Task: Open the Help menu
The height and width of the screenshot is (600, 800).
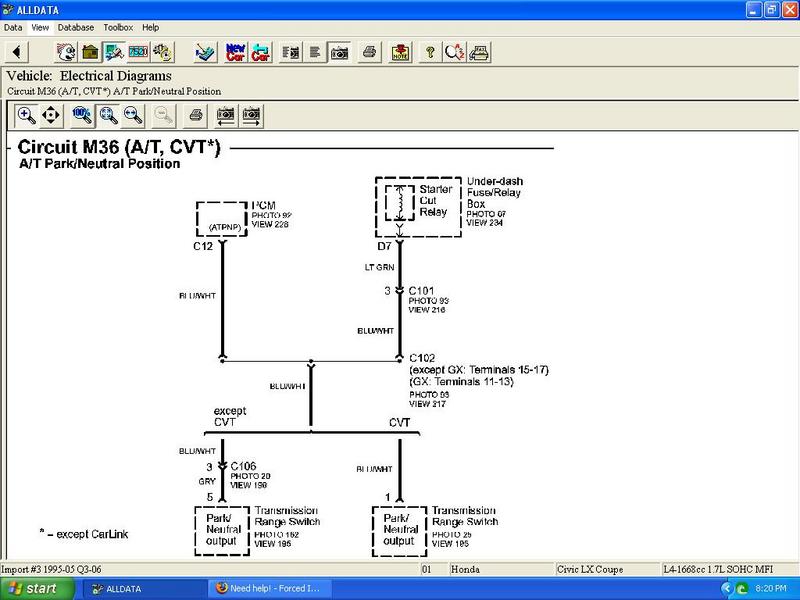Action: [150, 27]
